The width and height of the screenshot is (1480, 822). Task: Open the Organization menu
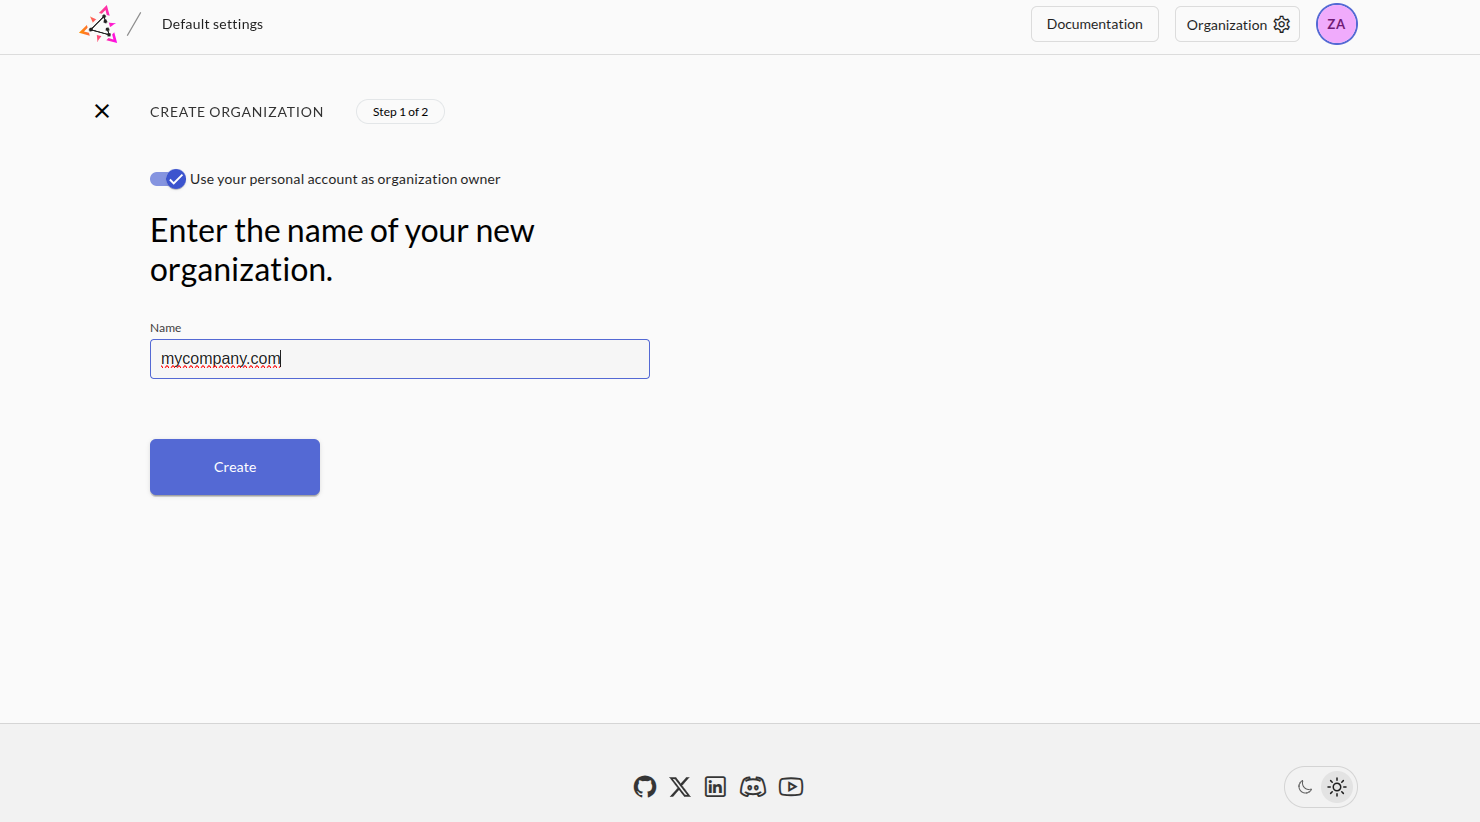(1227, 24)
